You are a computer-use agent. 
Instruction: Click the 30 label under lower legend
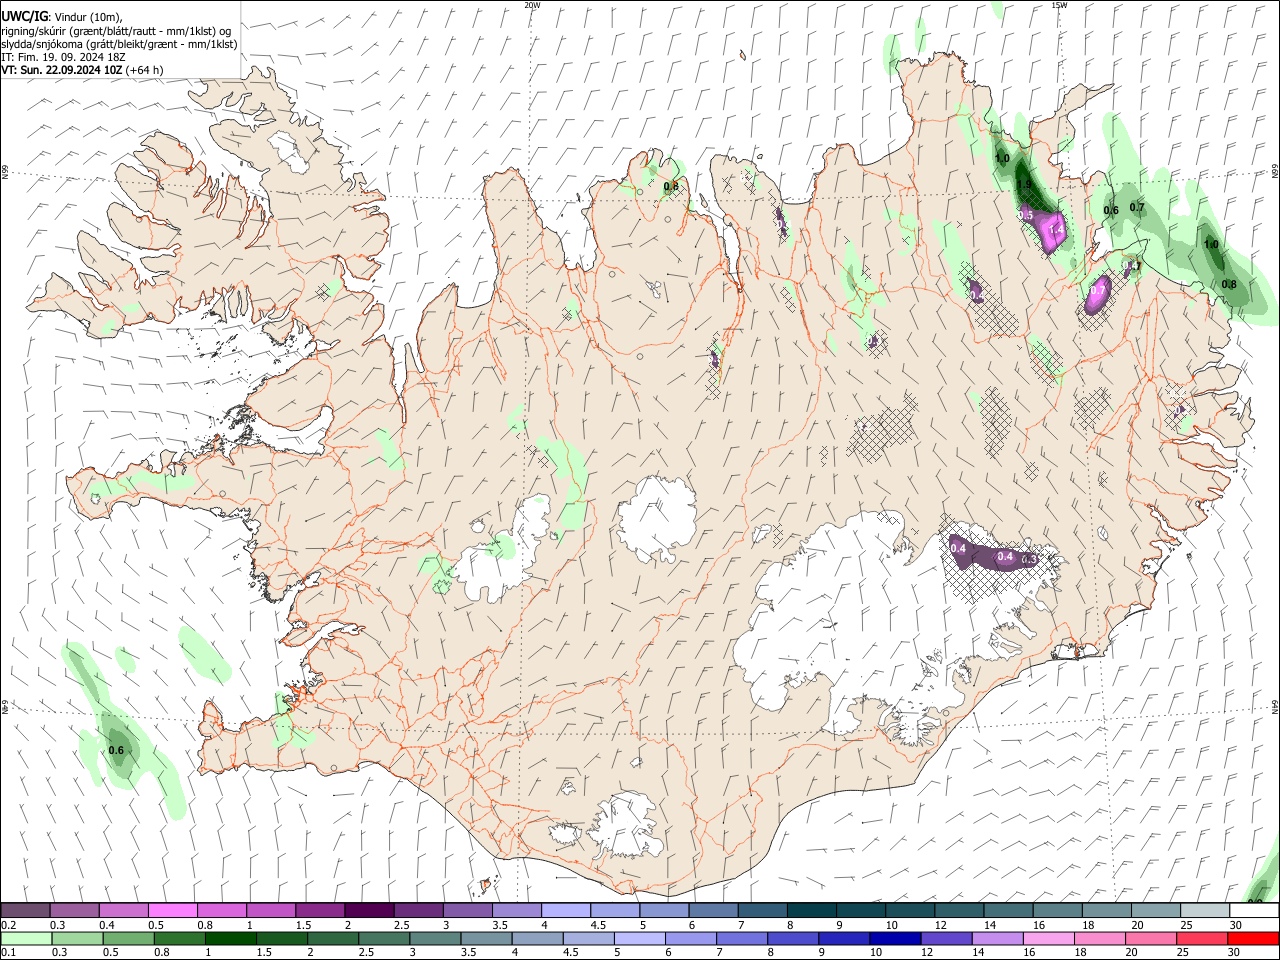click(1236, 953)
